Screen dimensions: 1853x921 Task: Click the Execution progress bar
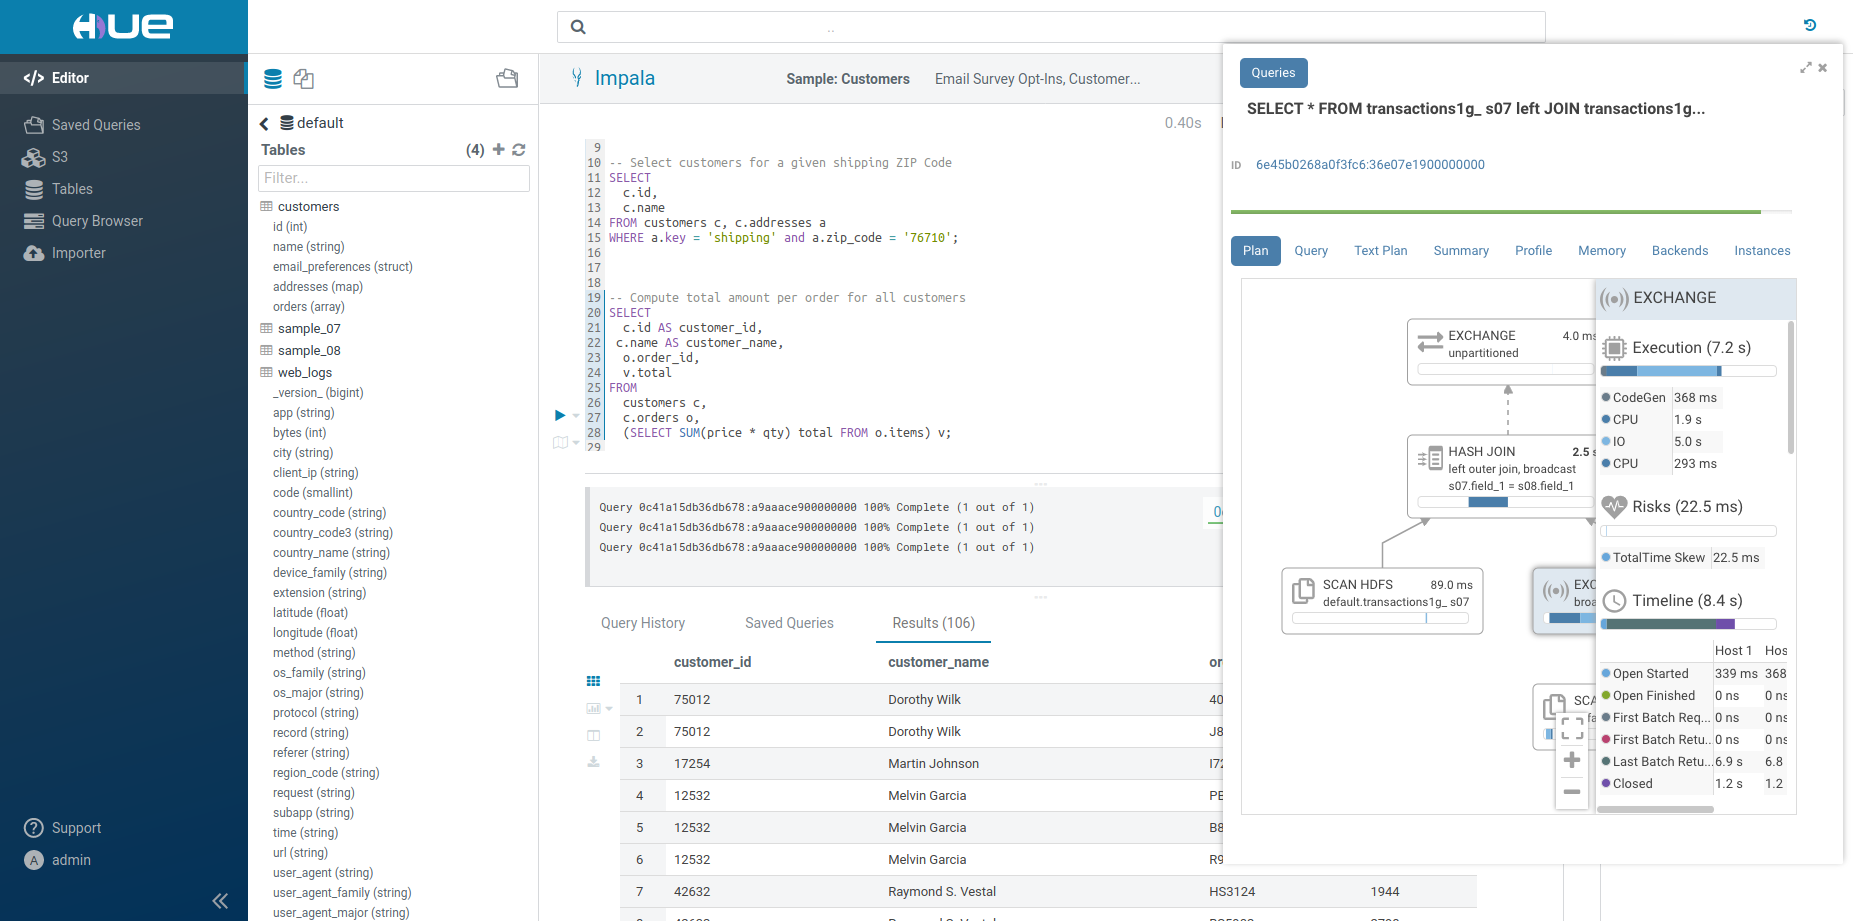1687,371
